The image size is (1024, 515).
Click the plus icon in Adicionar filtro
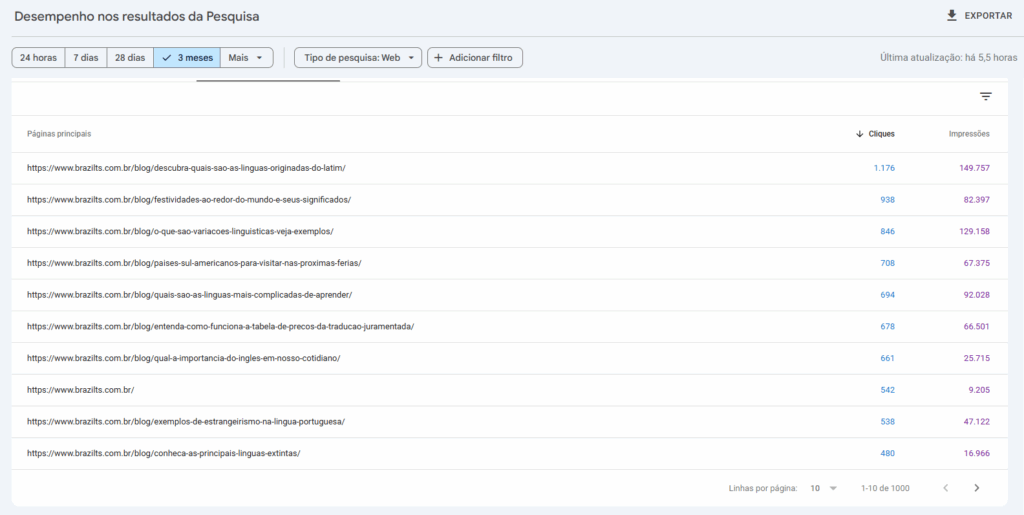pyautogui.click(x=438, y=58)
